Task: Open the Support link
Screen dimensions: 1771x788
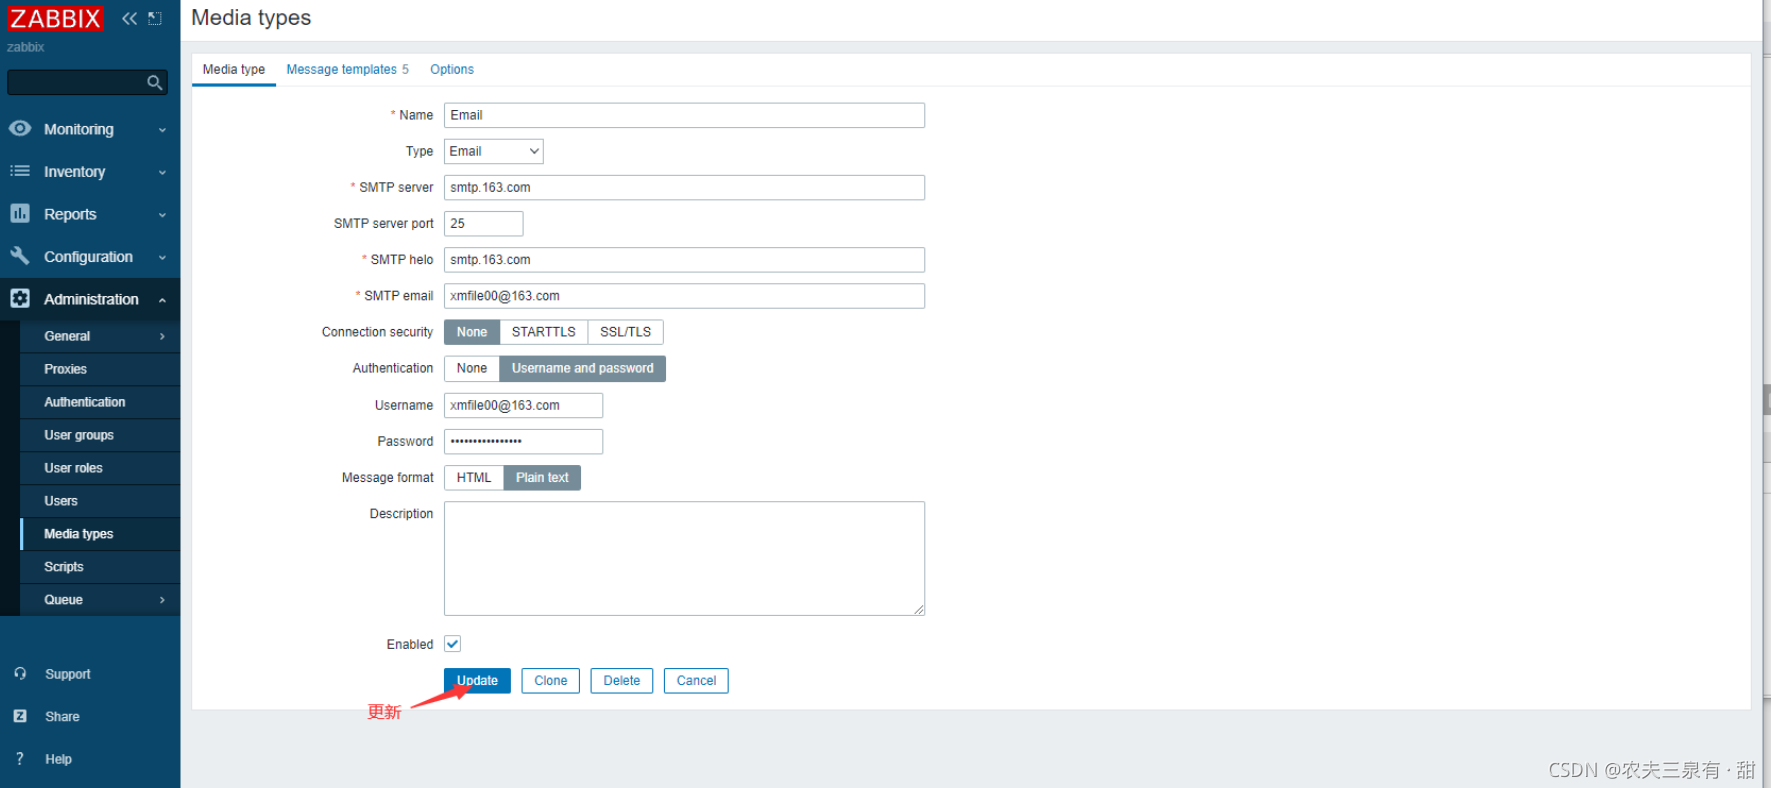Action: pos(68,674)
